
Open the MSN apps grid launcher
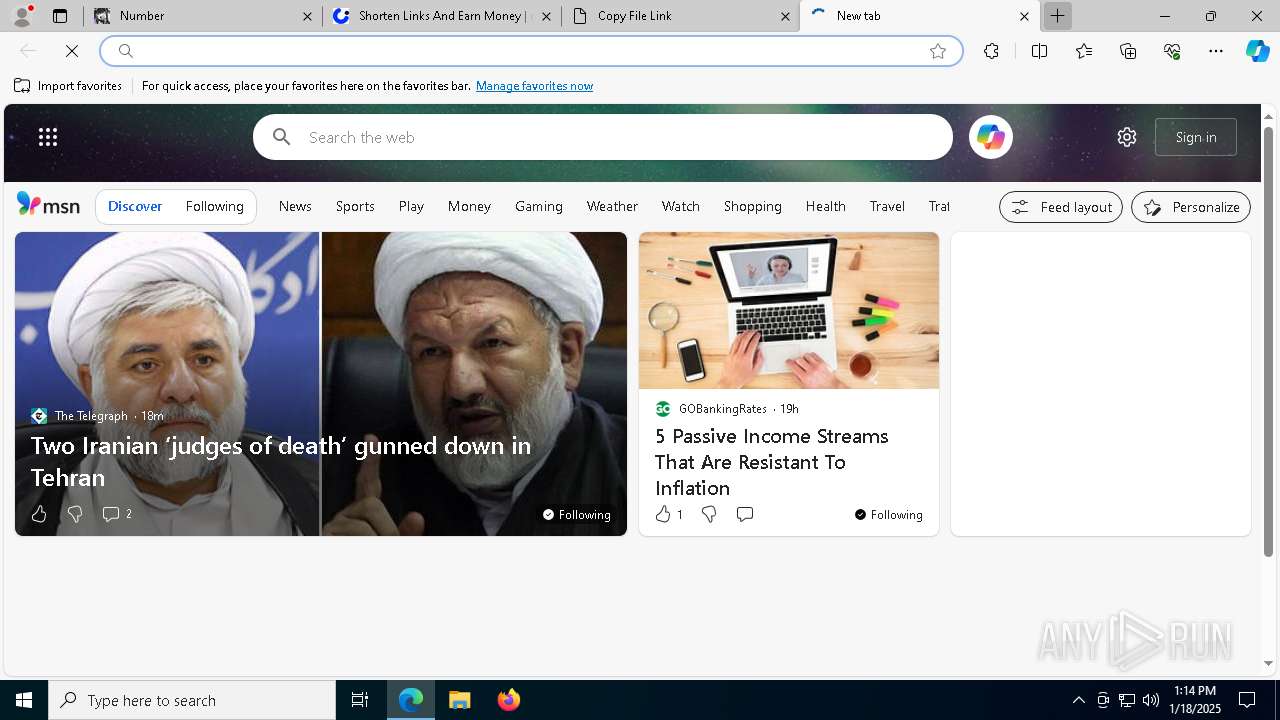pyautogui.click(x=48, y=137)
